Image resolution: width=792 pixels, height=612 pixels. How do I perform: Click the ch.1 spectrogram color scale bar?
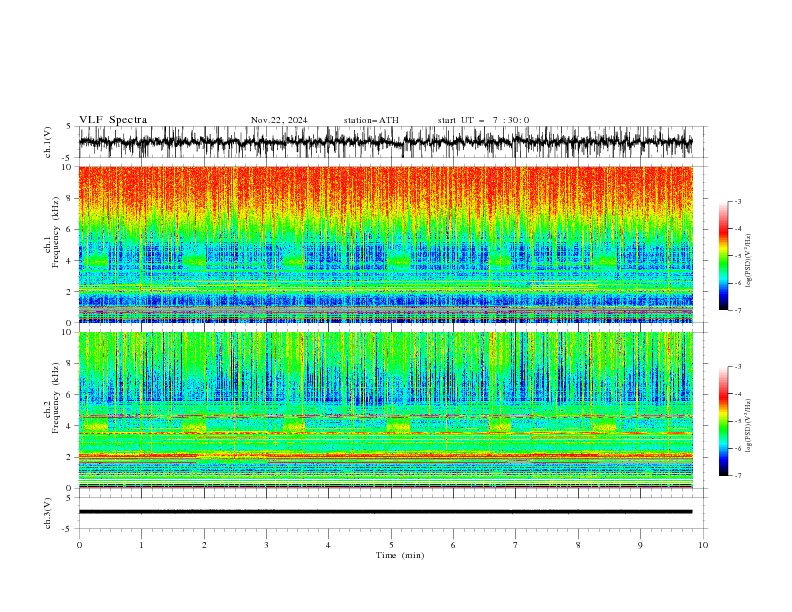click(723, 256)
